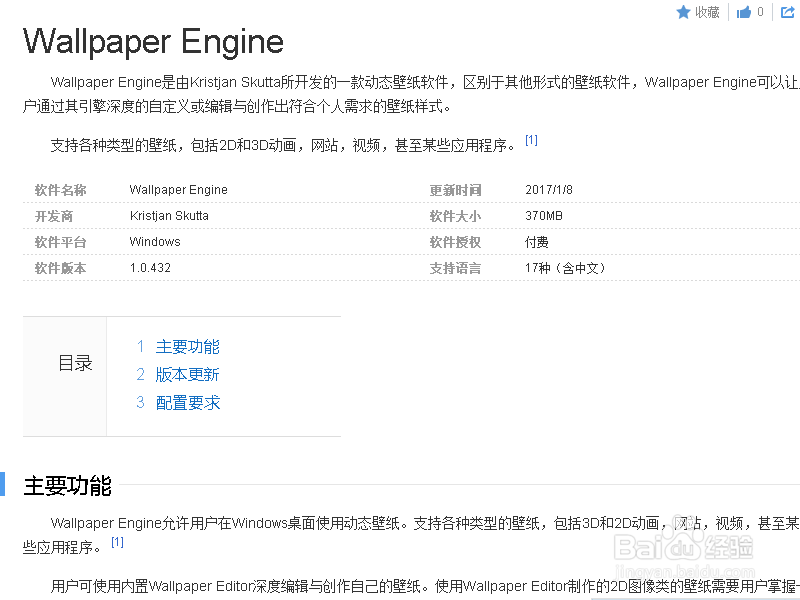Open citation [1] inside the 主要功能 section
The image size is (800, 600).
[117, 540]
